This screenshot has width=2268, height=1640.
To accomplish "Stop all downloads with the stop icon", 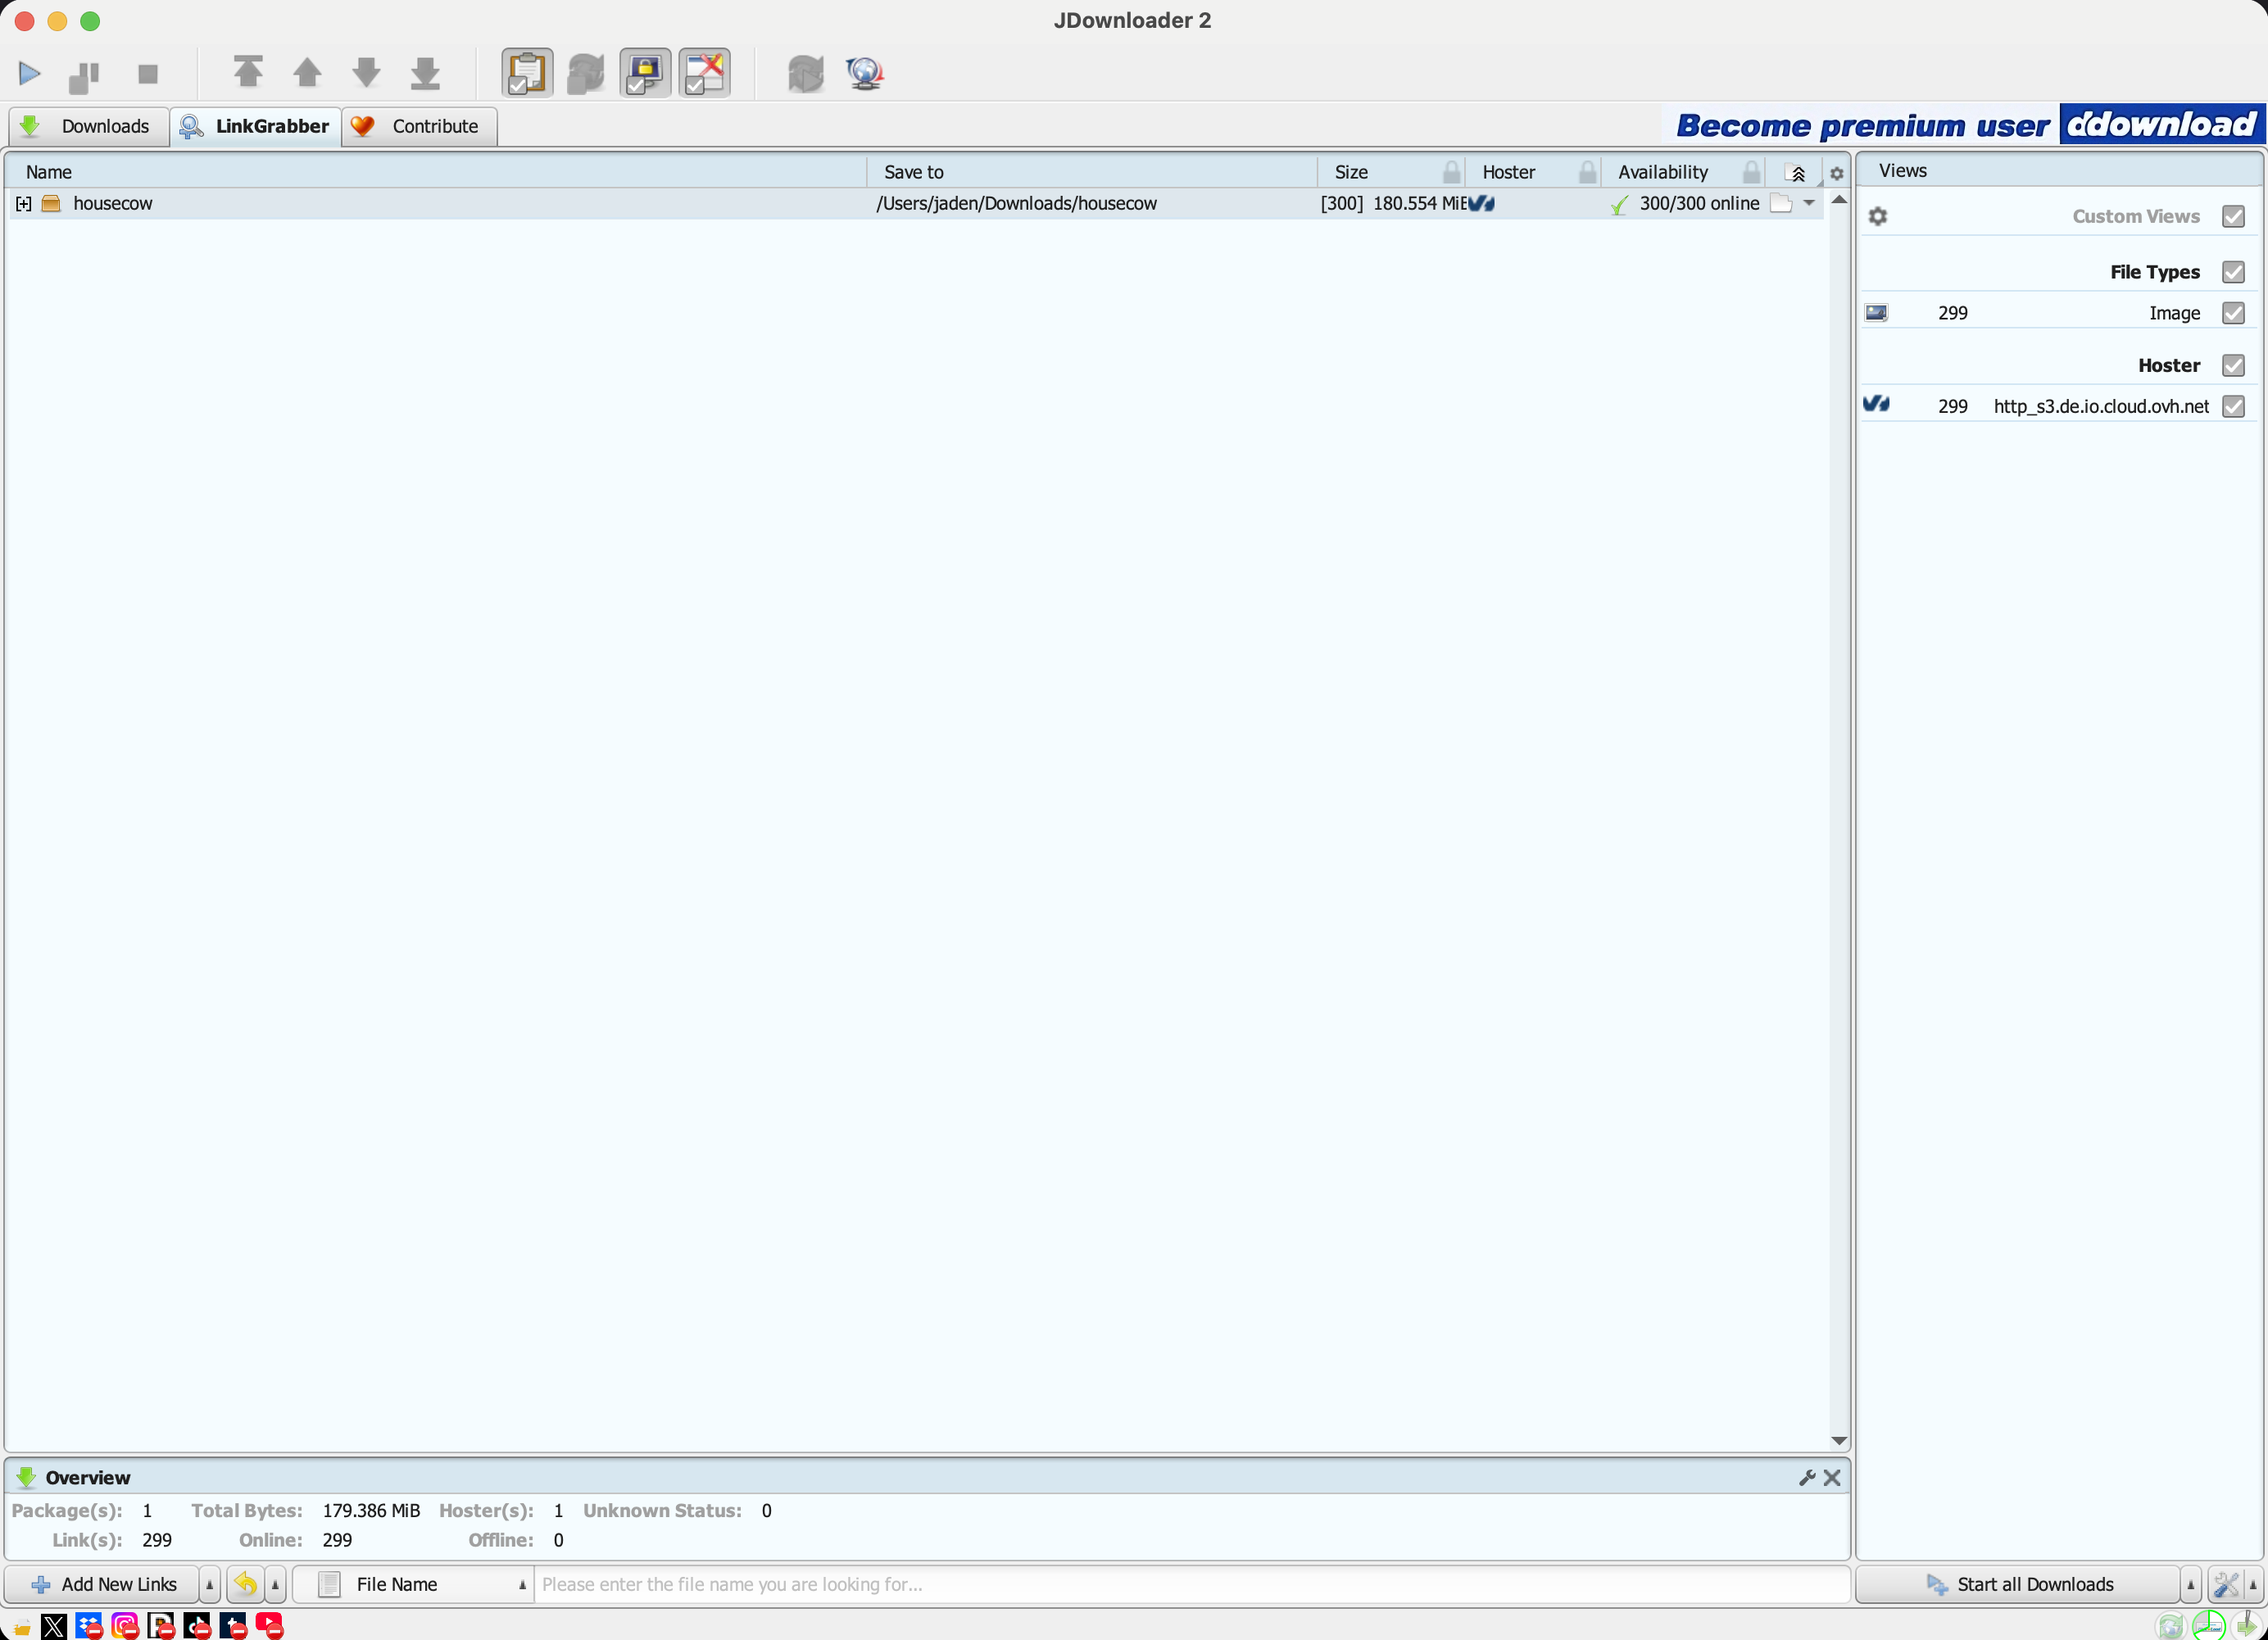I will coord(148,73).
